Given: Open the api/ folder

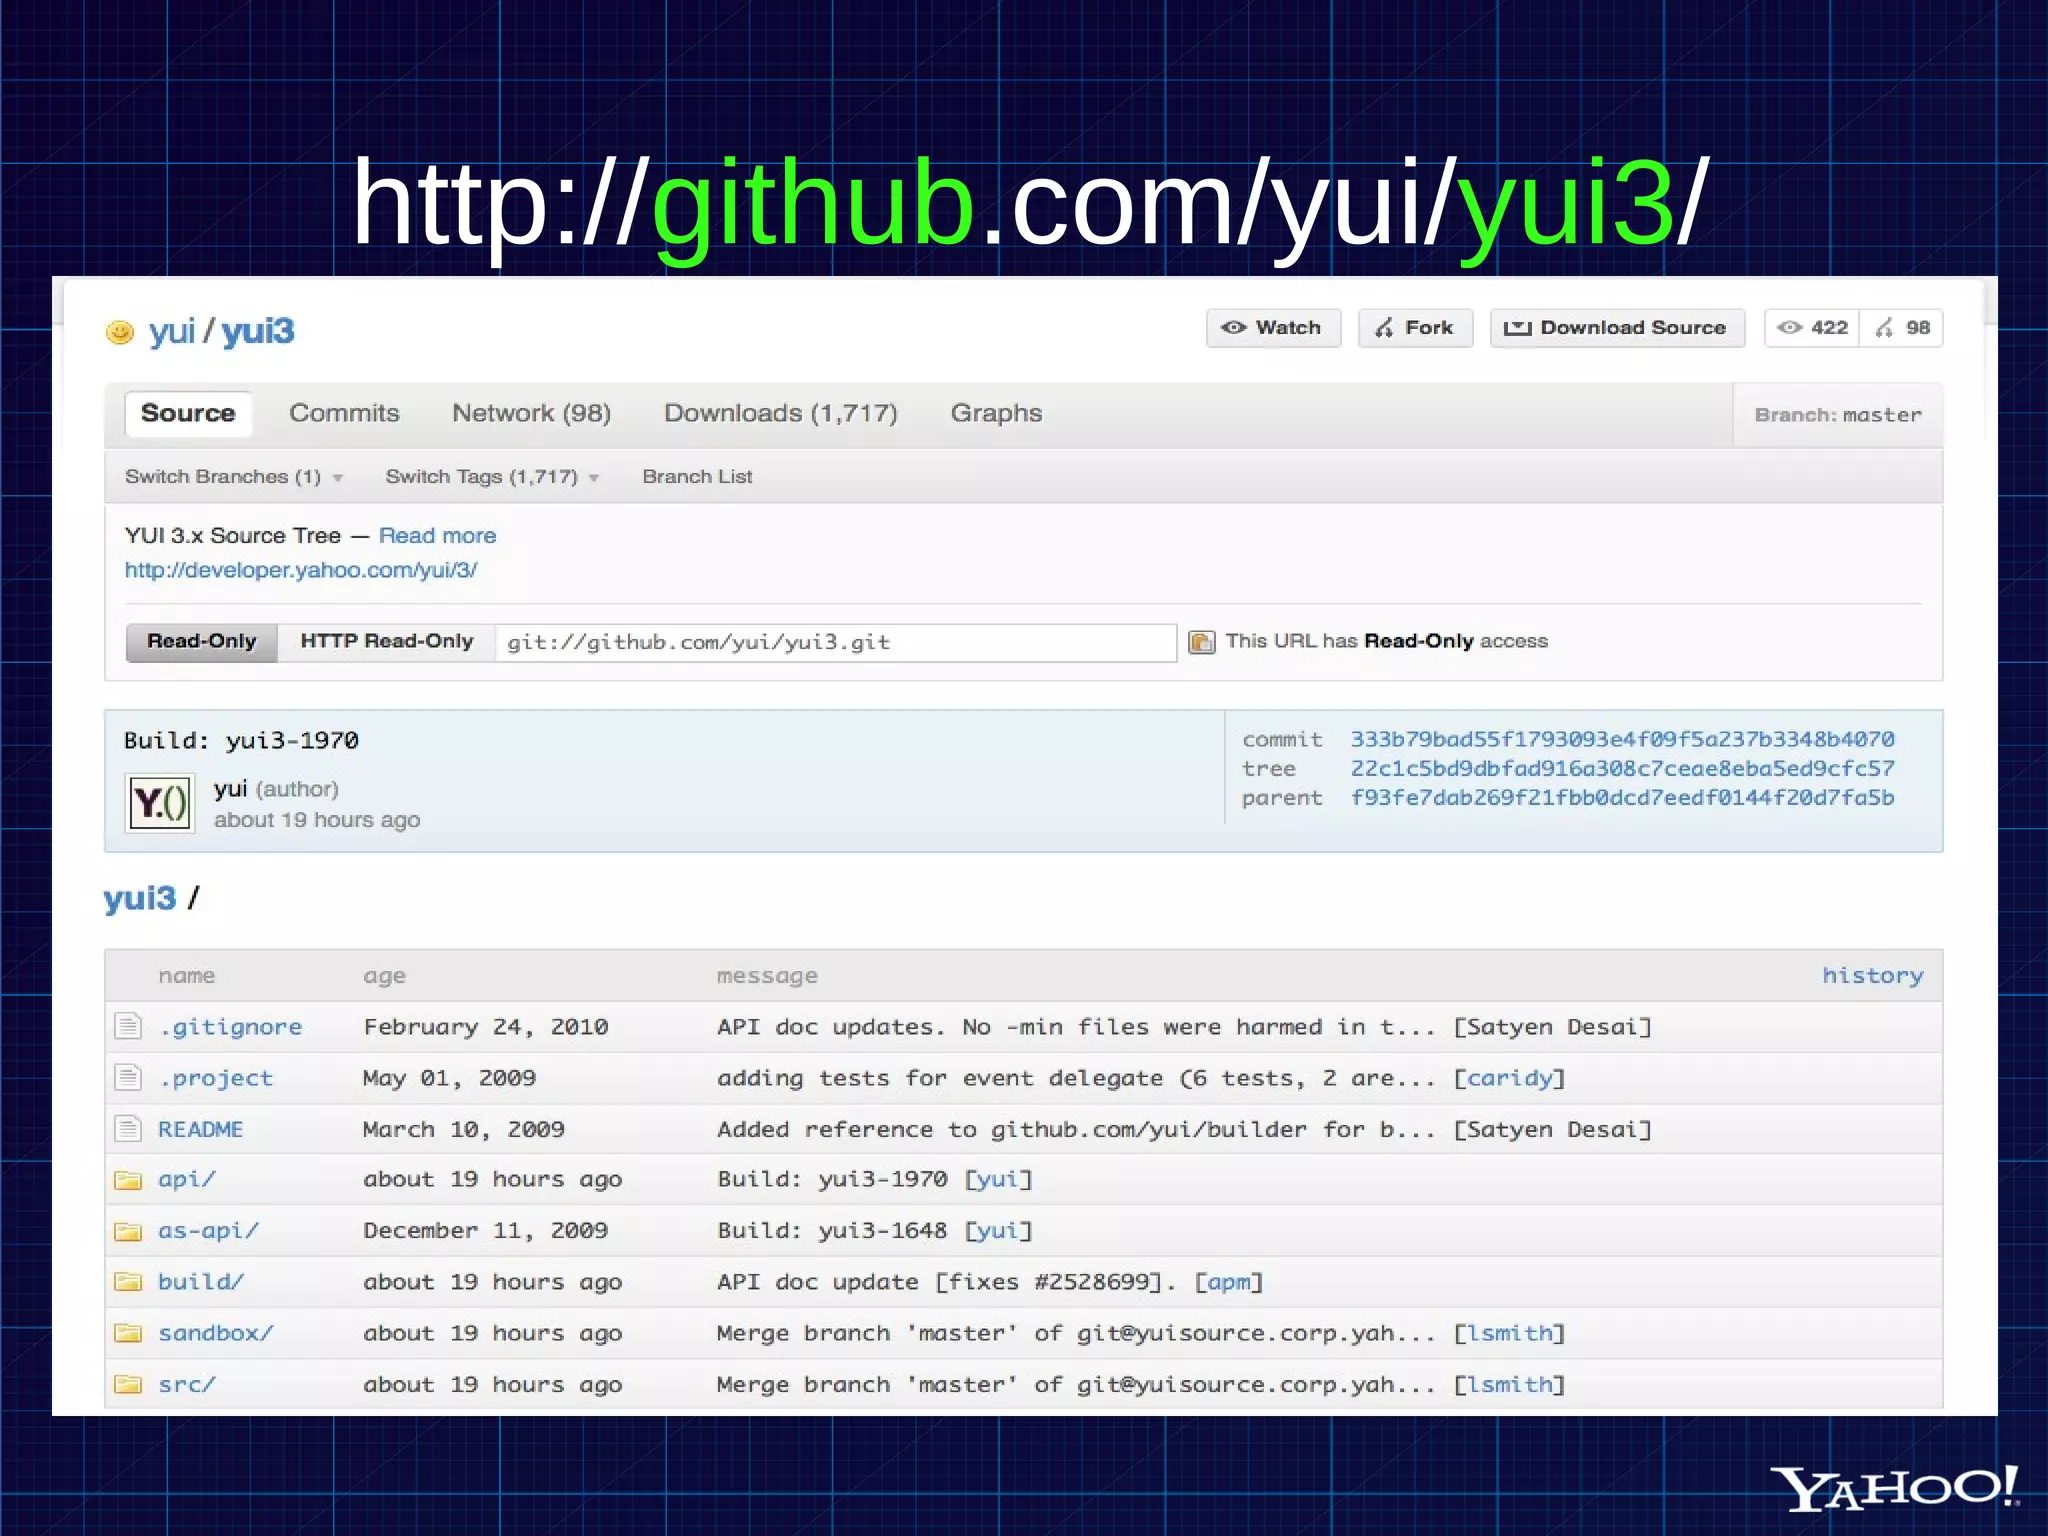Looking at the screenshot, I should [x=186, y=1180].
